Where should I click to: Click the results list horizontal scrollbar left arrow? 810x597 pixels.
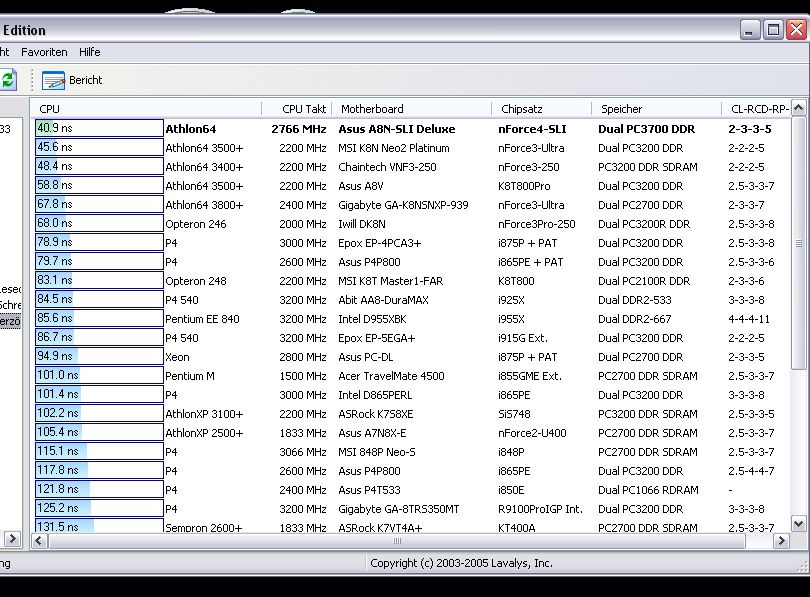39,541
